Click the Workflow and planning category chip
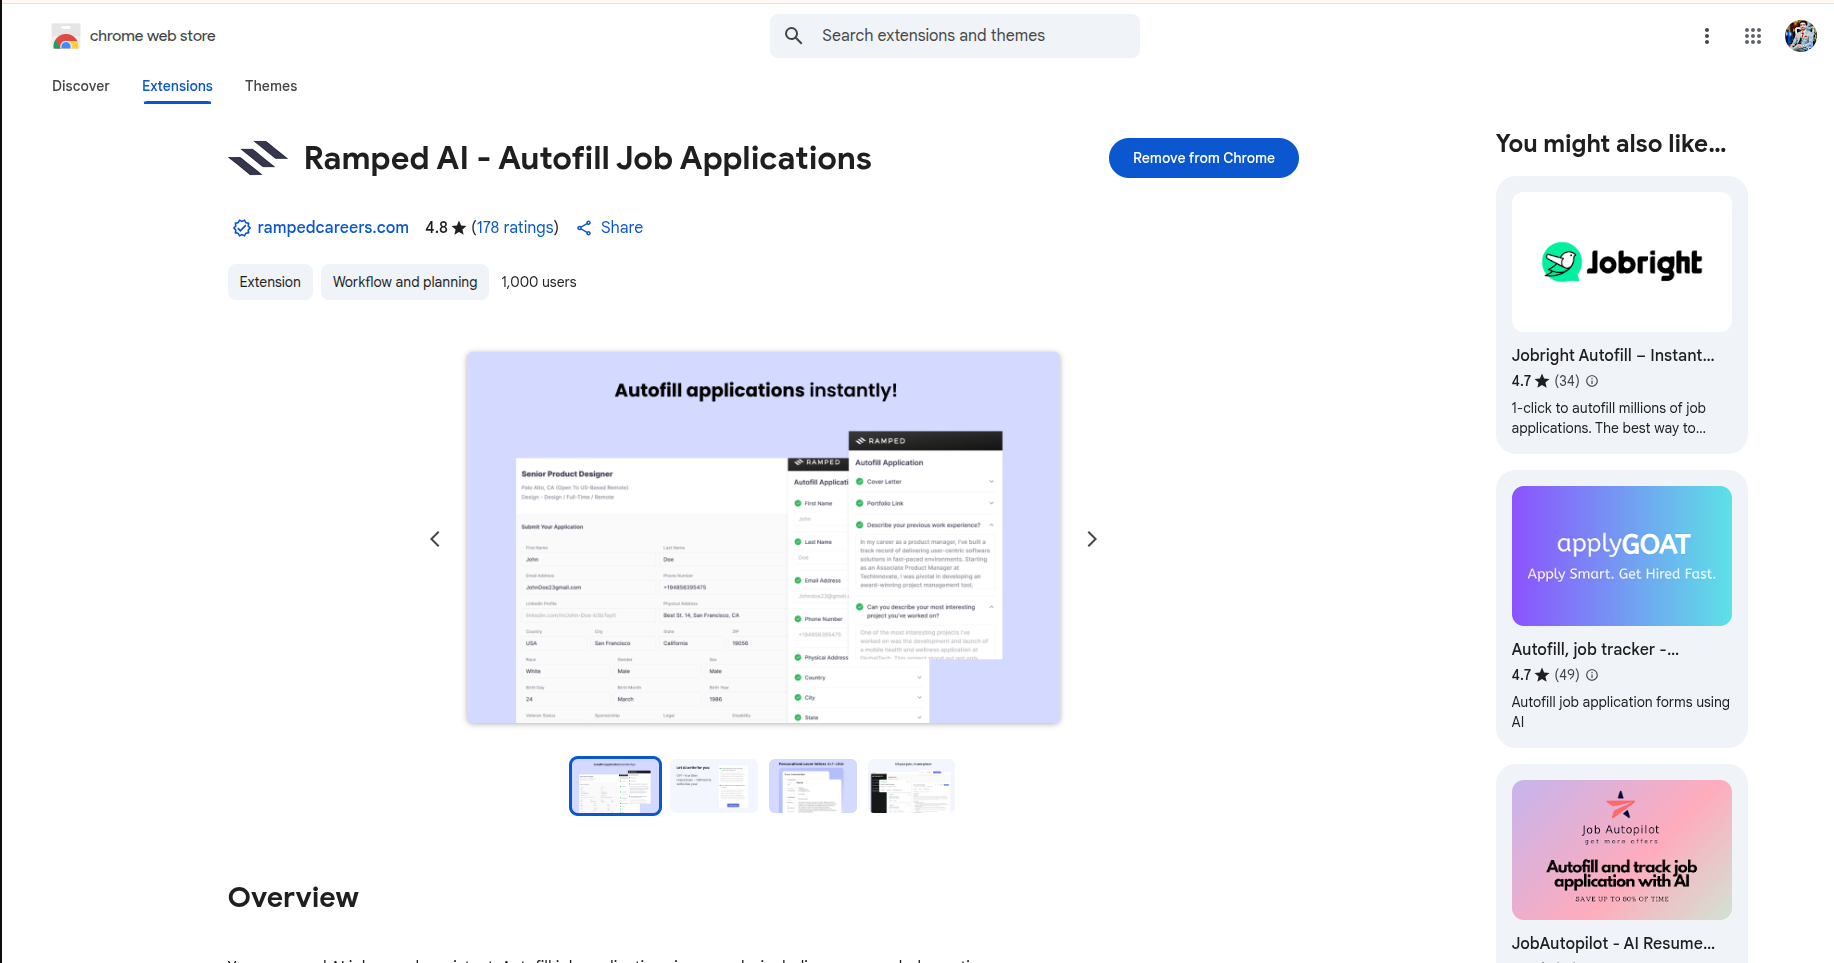Image resolution: width=1834 pixels, height=963 pixels. pyautogui.click(x=405, y=282)
